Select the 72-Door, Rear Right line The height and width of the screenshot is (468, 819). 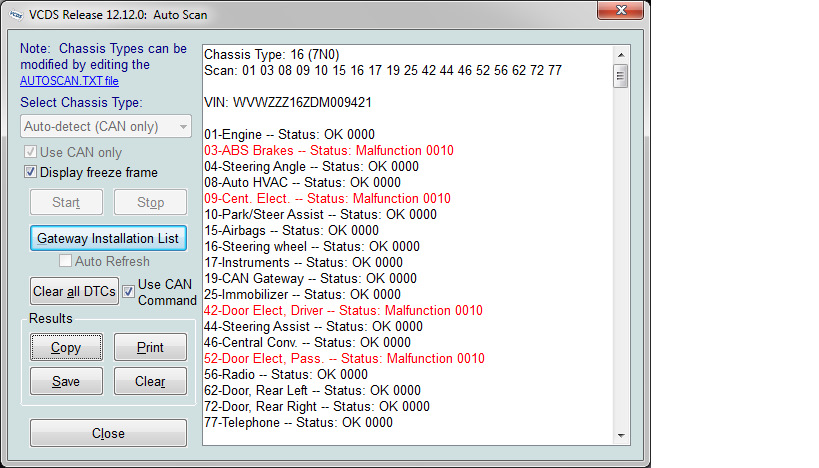[317, 406]
